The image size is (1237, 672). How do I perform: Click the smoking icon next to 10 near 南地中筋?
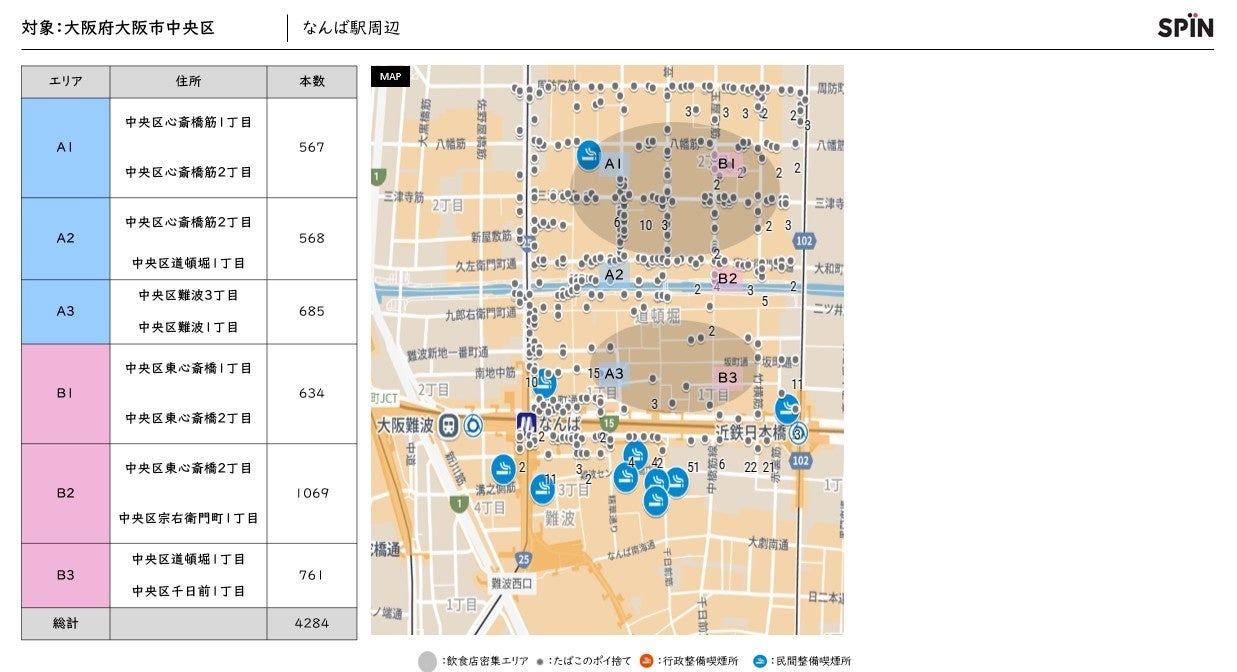point(546,384)
